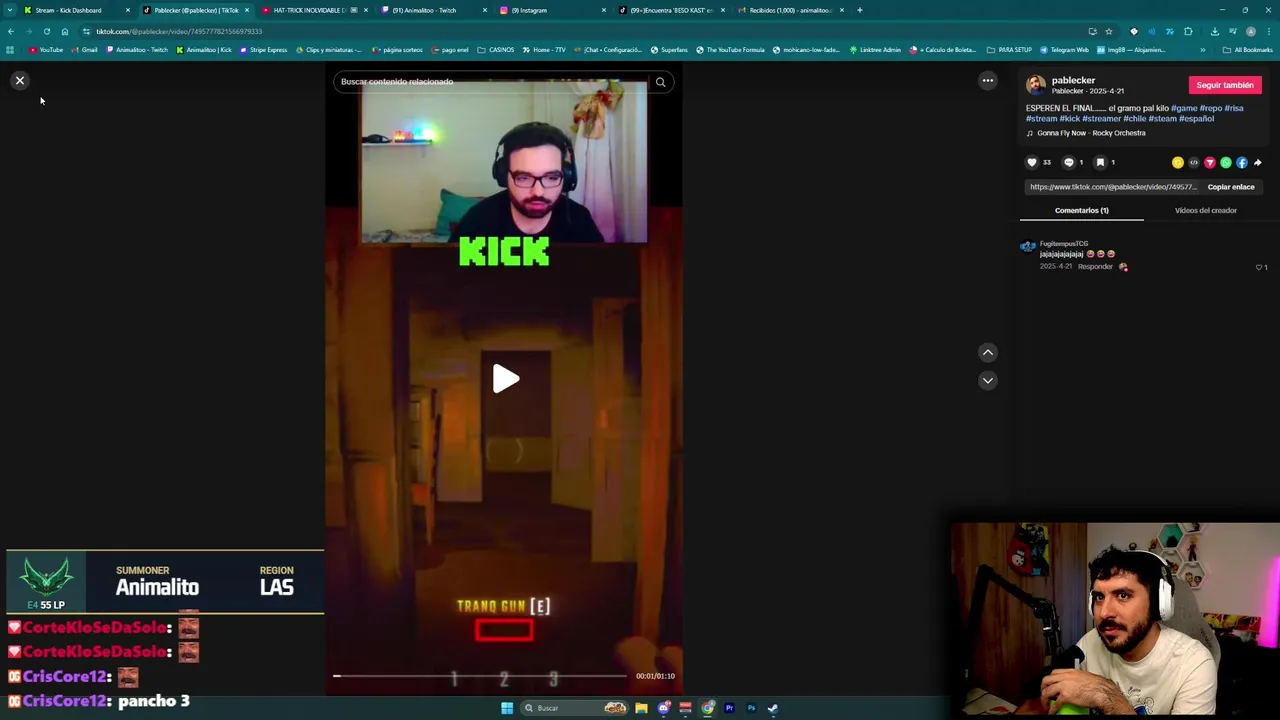Reload the page with refresh icon

point(46,31)
